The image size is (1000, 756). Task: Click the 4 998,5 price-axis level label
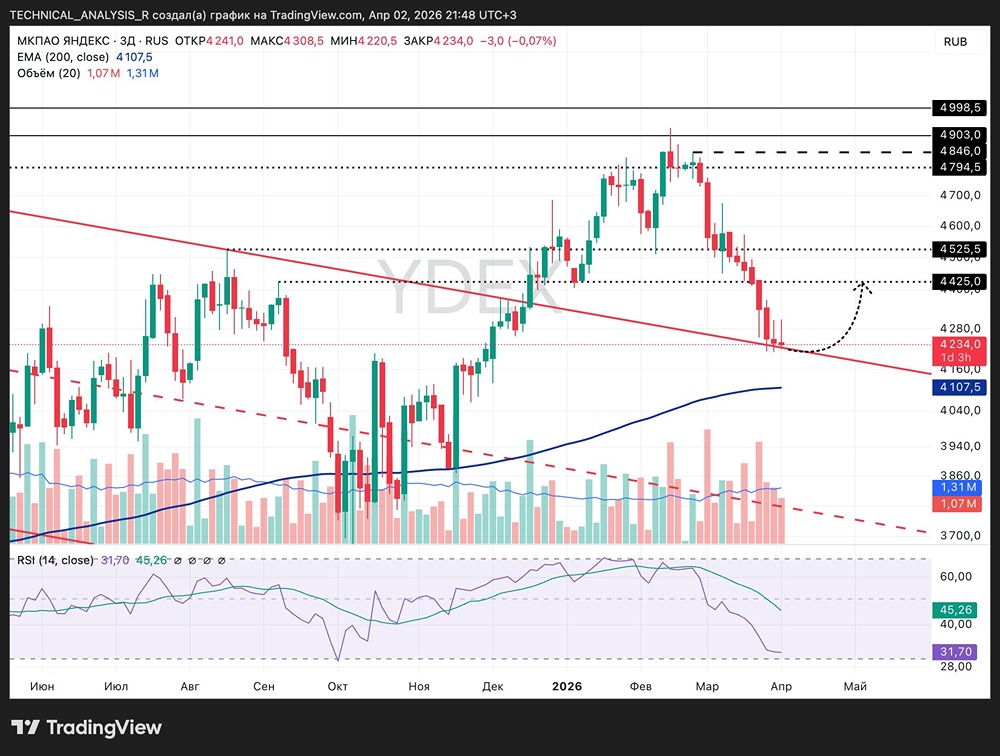959,108
